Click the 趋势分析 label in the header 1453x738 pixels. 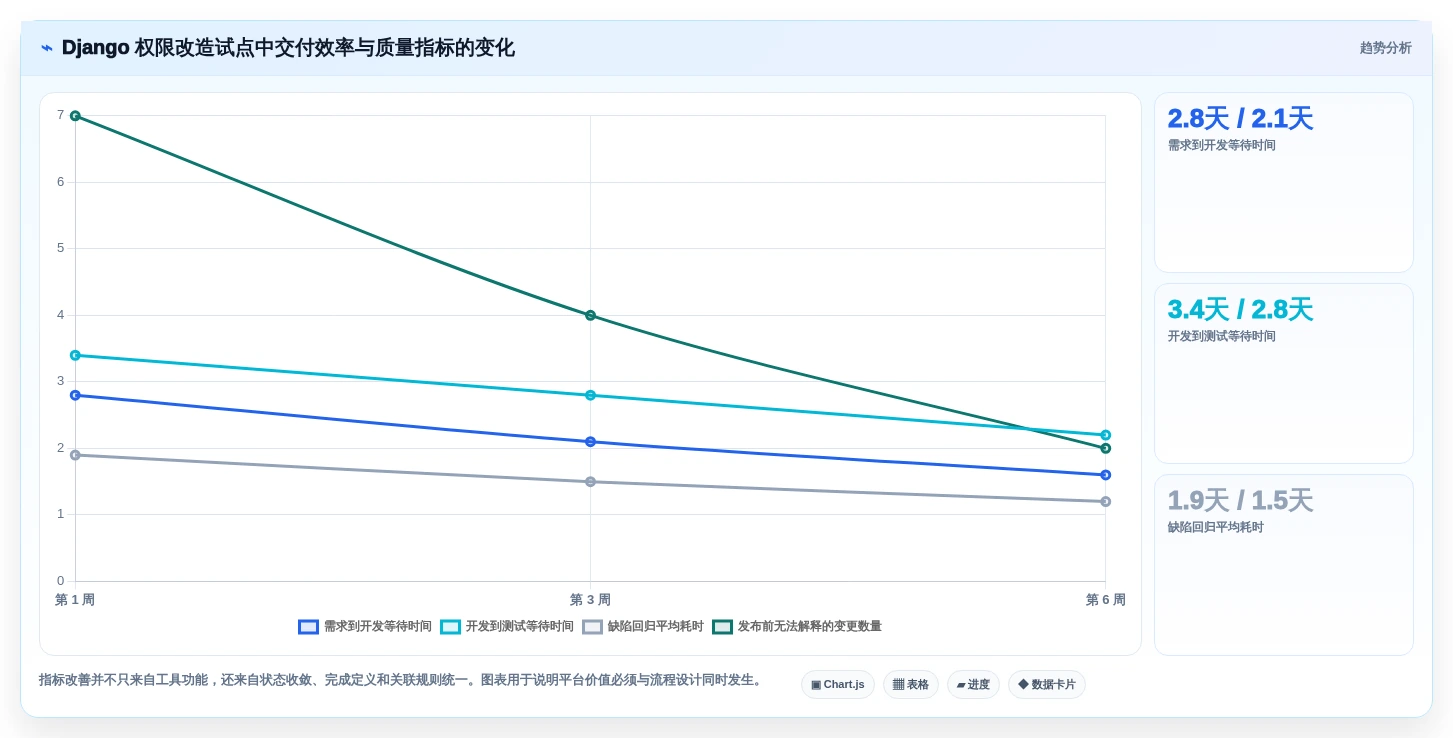[x=1385, y=48]
